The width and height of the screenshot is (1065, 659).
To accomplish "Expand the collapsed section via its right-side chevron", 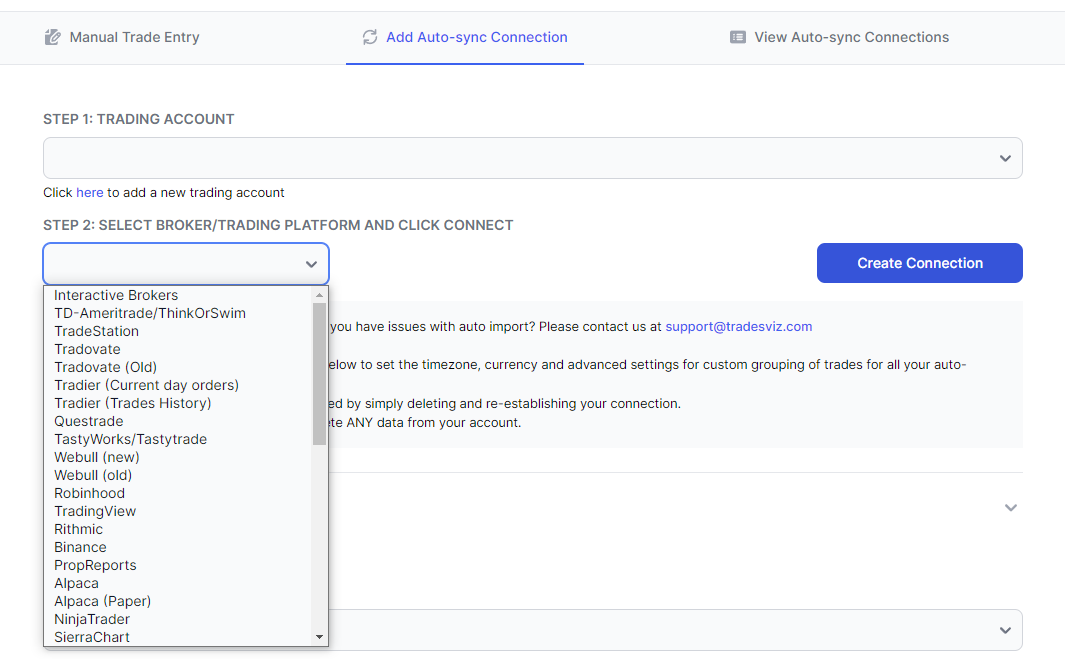I will point(1010,508).
